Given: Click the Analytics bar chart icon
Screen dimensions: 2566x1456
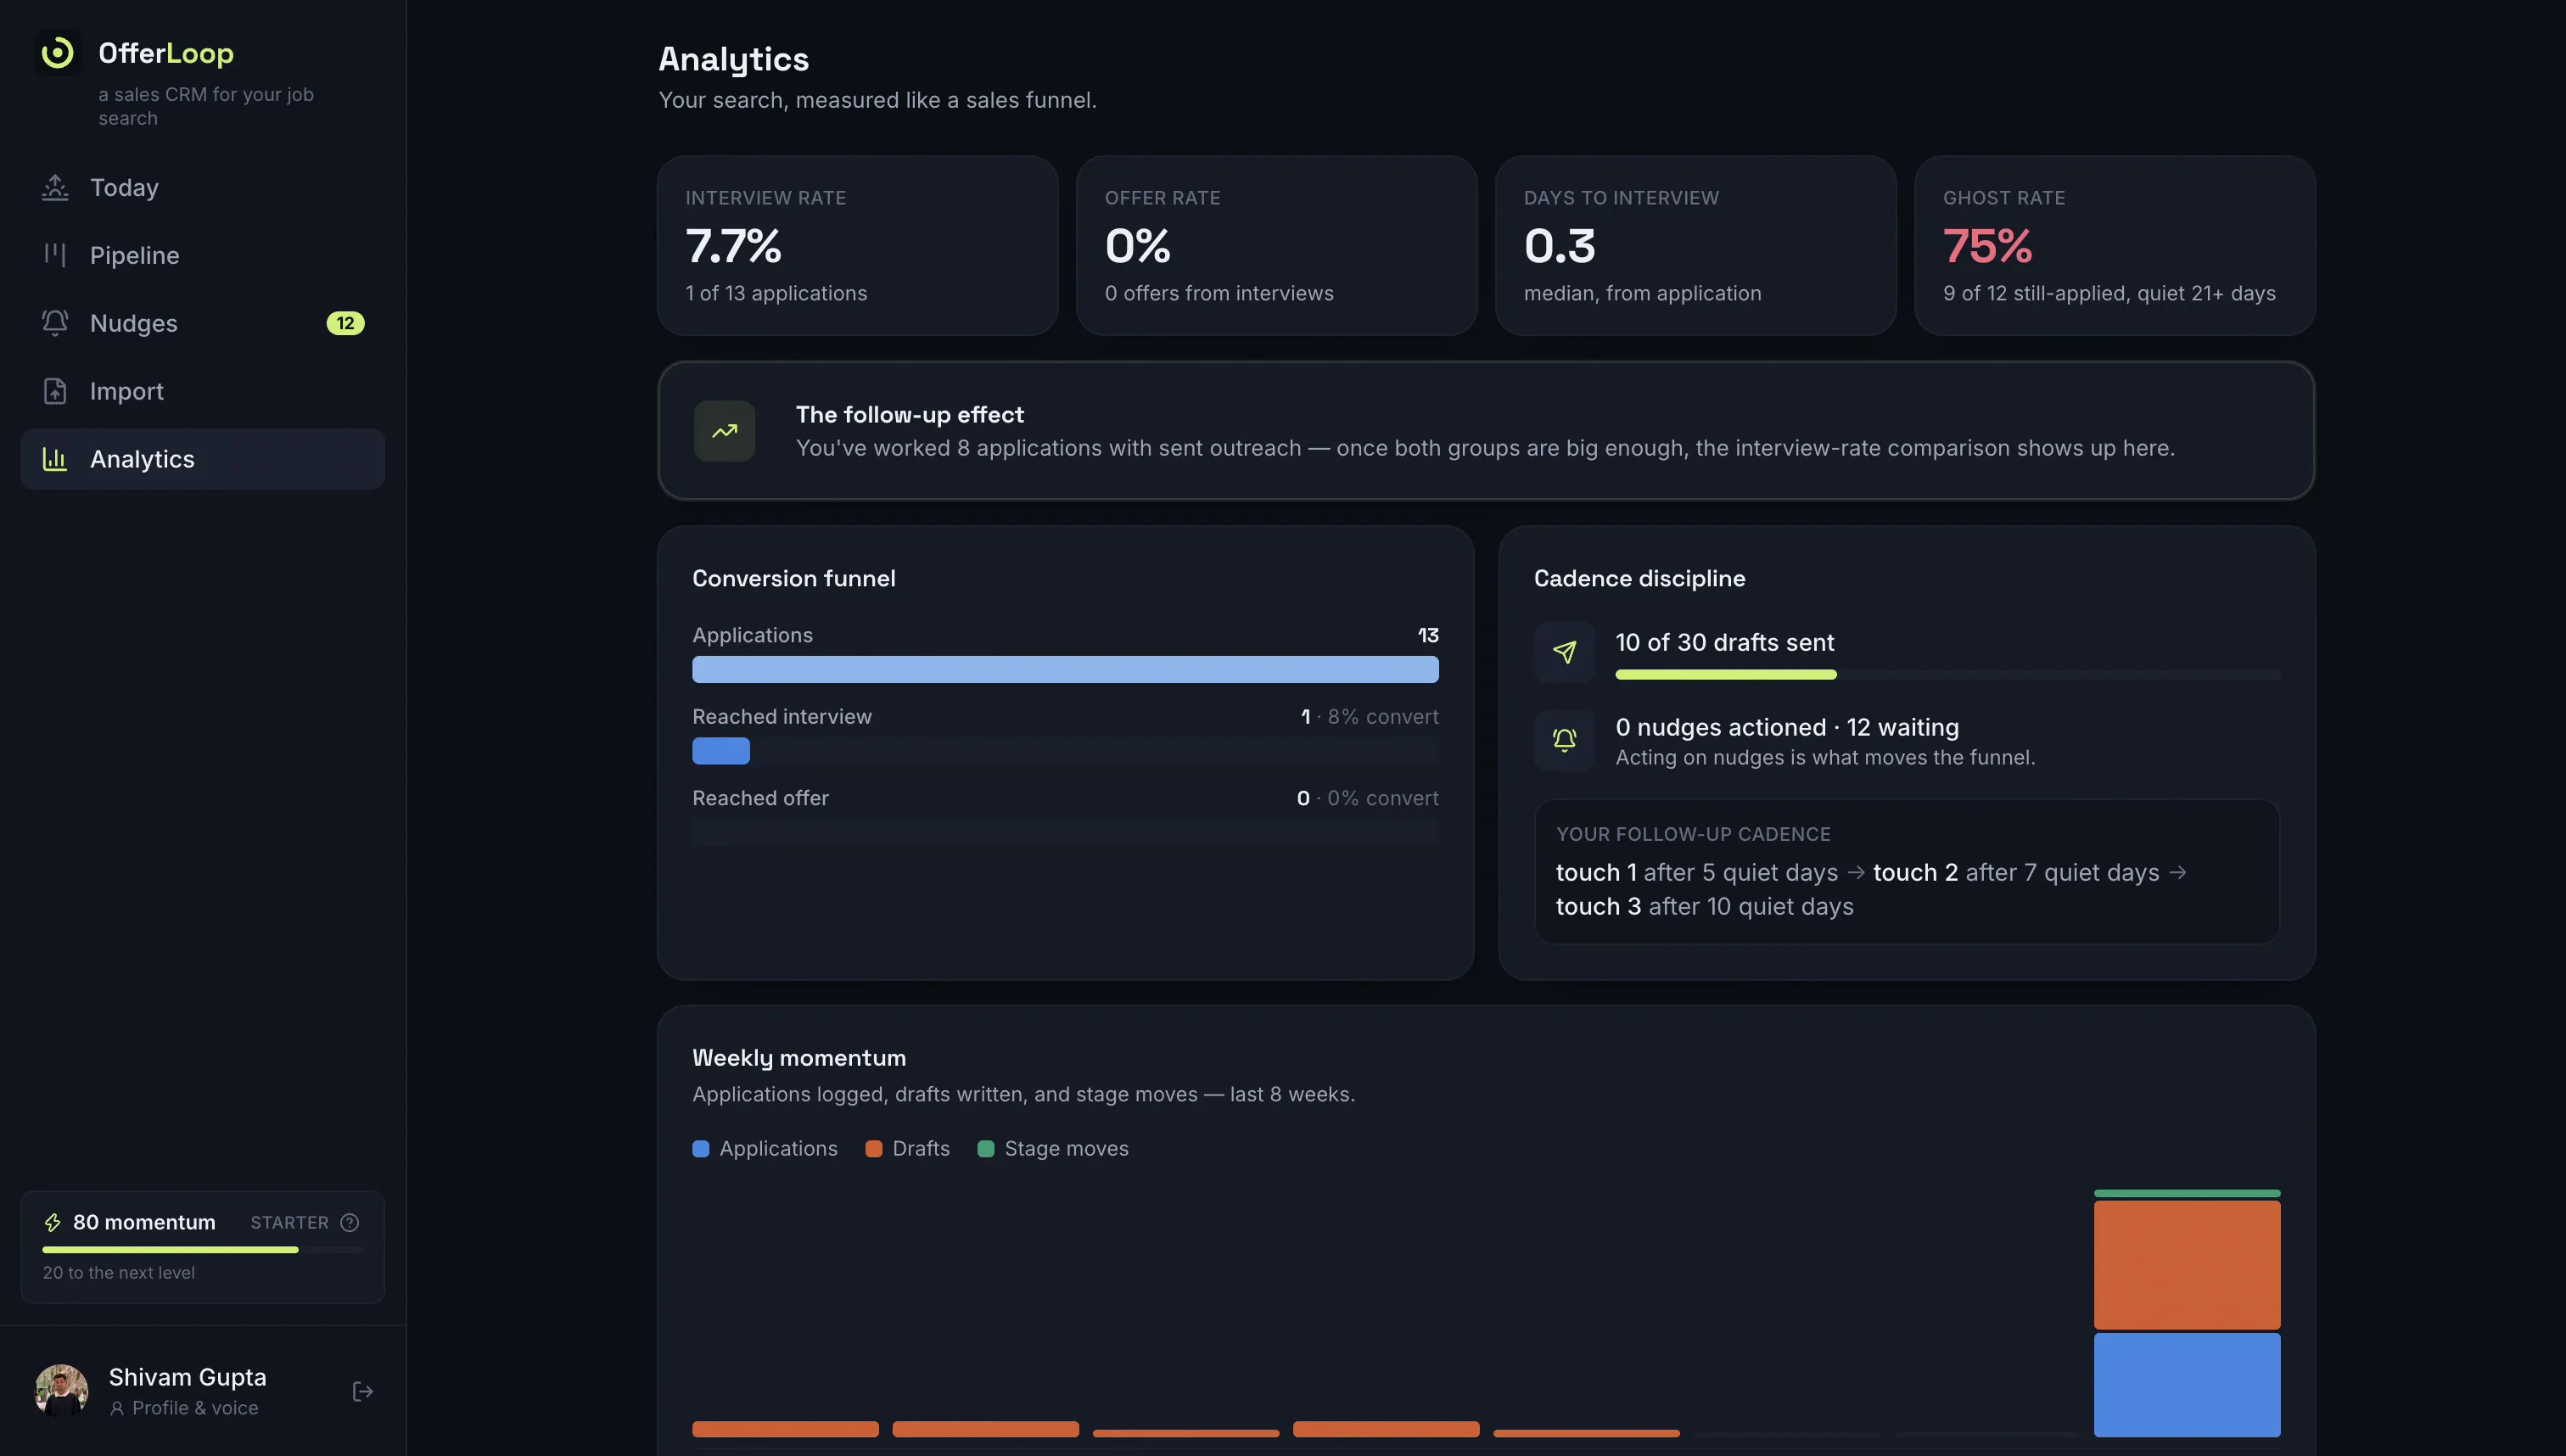Looking at the screenshot, I should (x=55, y=459).
